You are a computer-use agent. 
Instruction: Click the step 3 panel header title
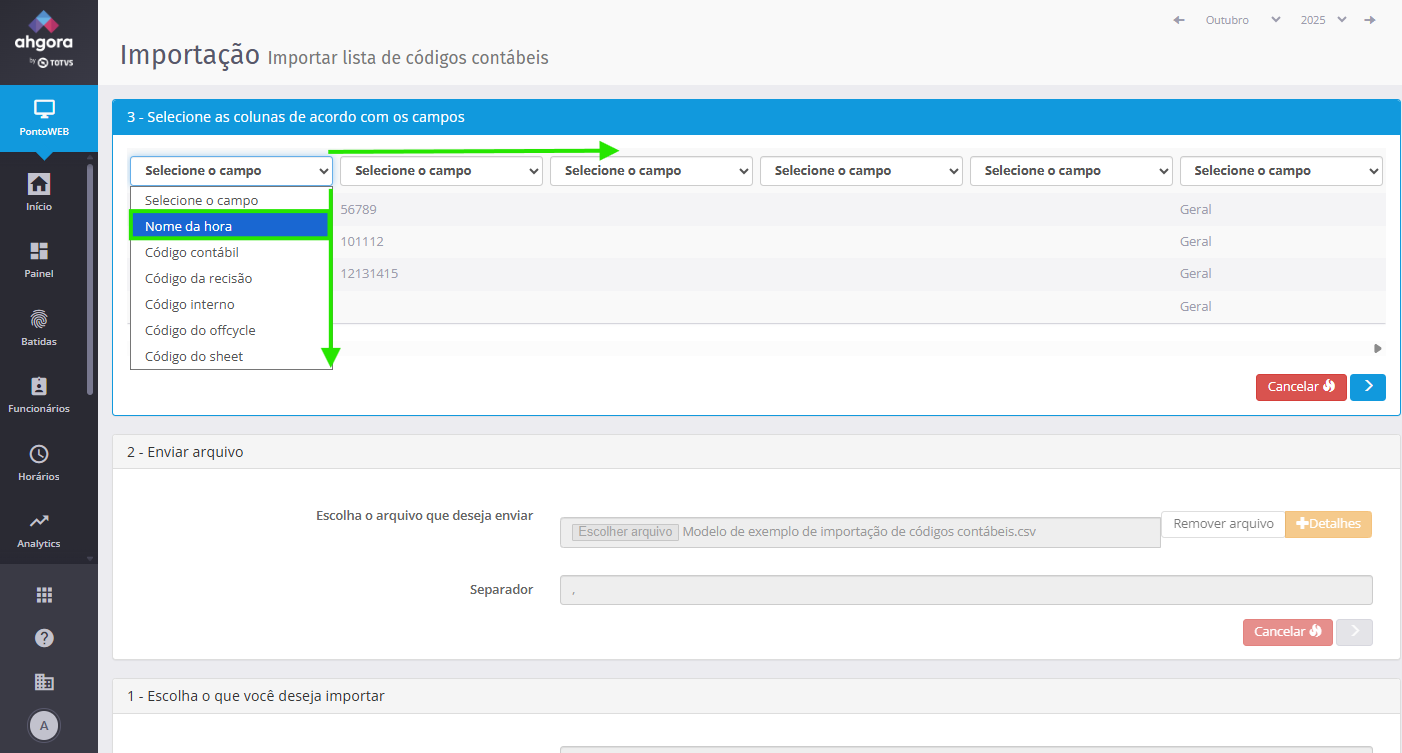pyautogui.click(x=296, y=117)
